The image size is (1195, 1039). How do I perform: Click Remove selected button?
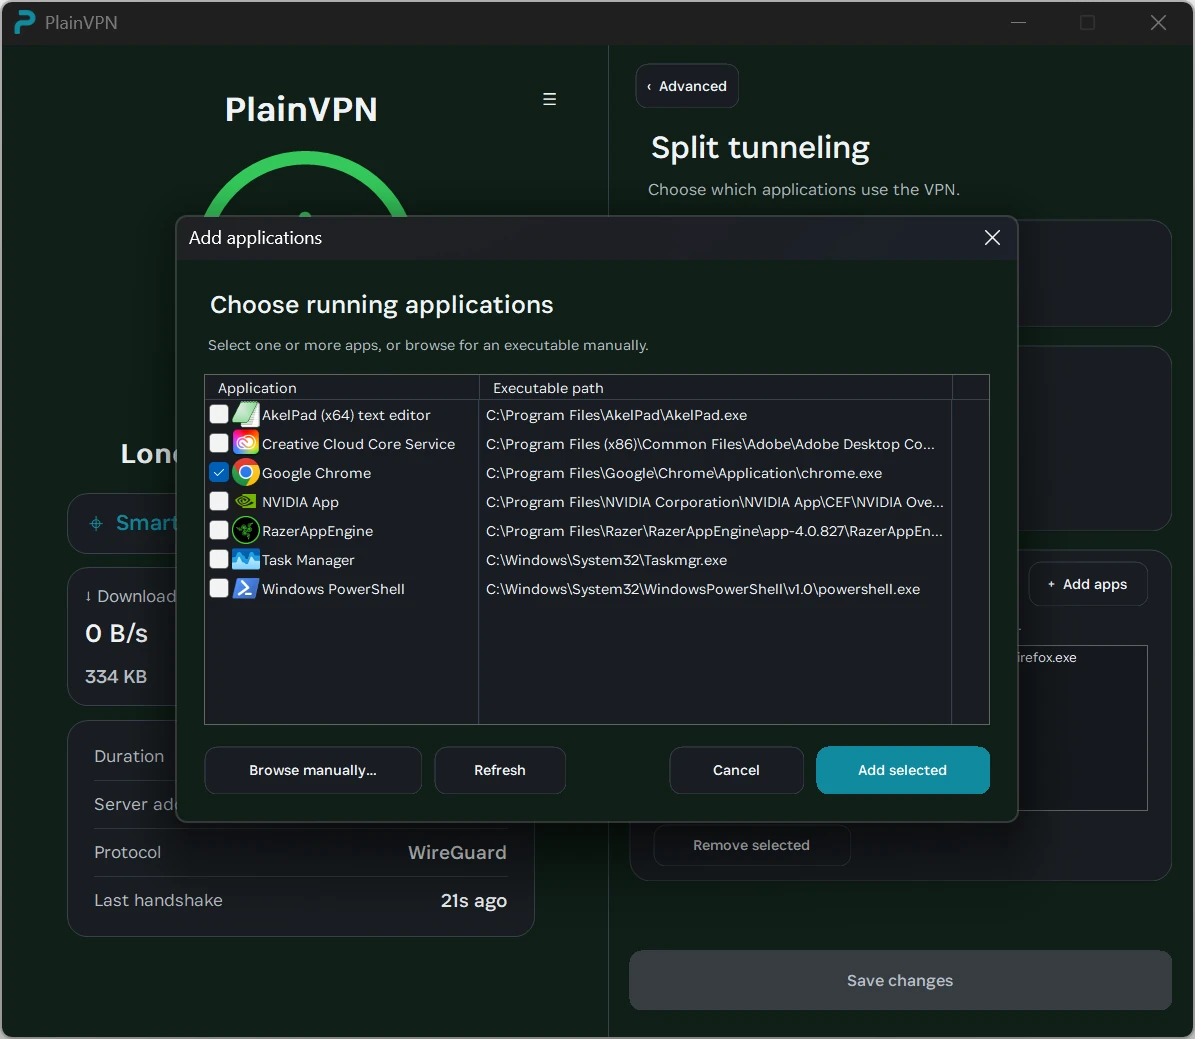(x=751, y=845)
